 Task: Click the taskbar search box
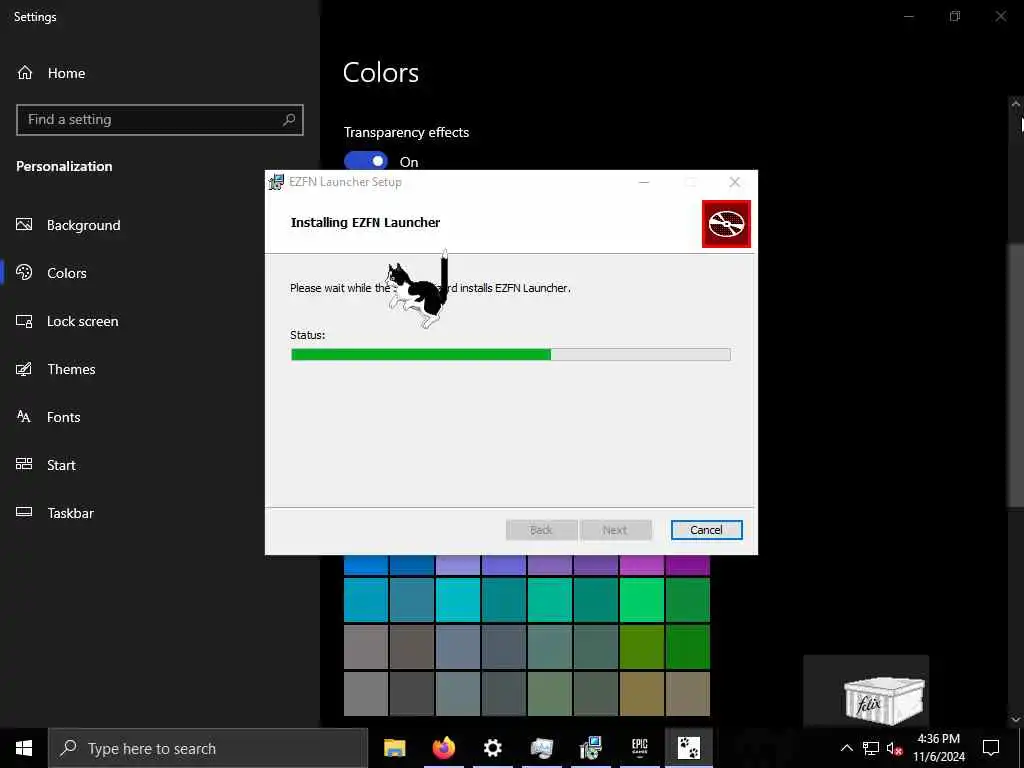click(208, 748)
